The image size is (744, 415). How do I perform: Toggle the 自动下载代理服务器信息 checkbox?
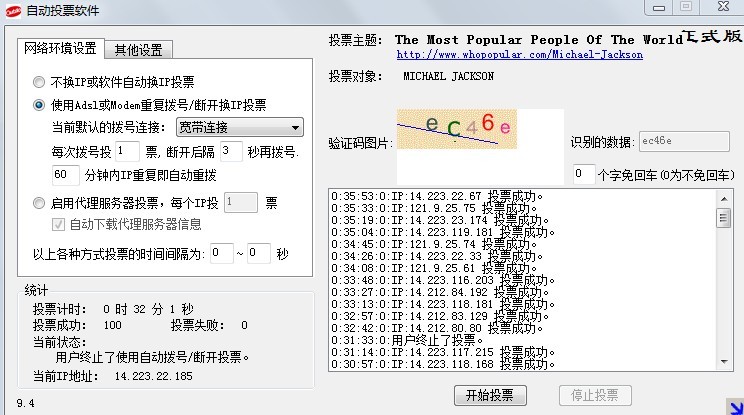click(59, 224)
